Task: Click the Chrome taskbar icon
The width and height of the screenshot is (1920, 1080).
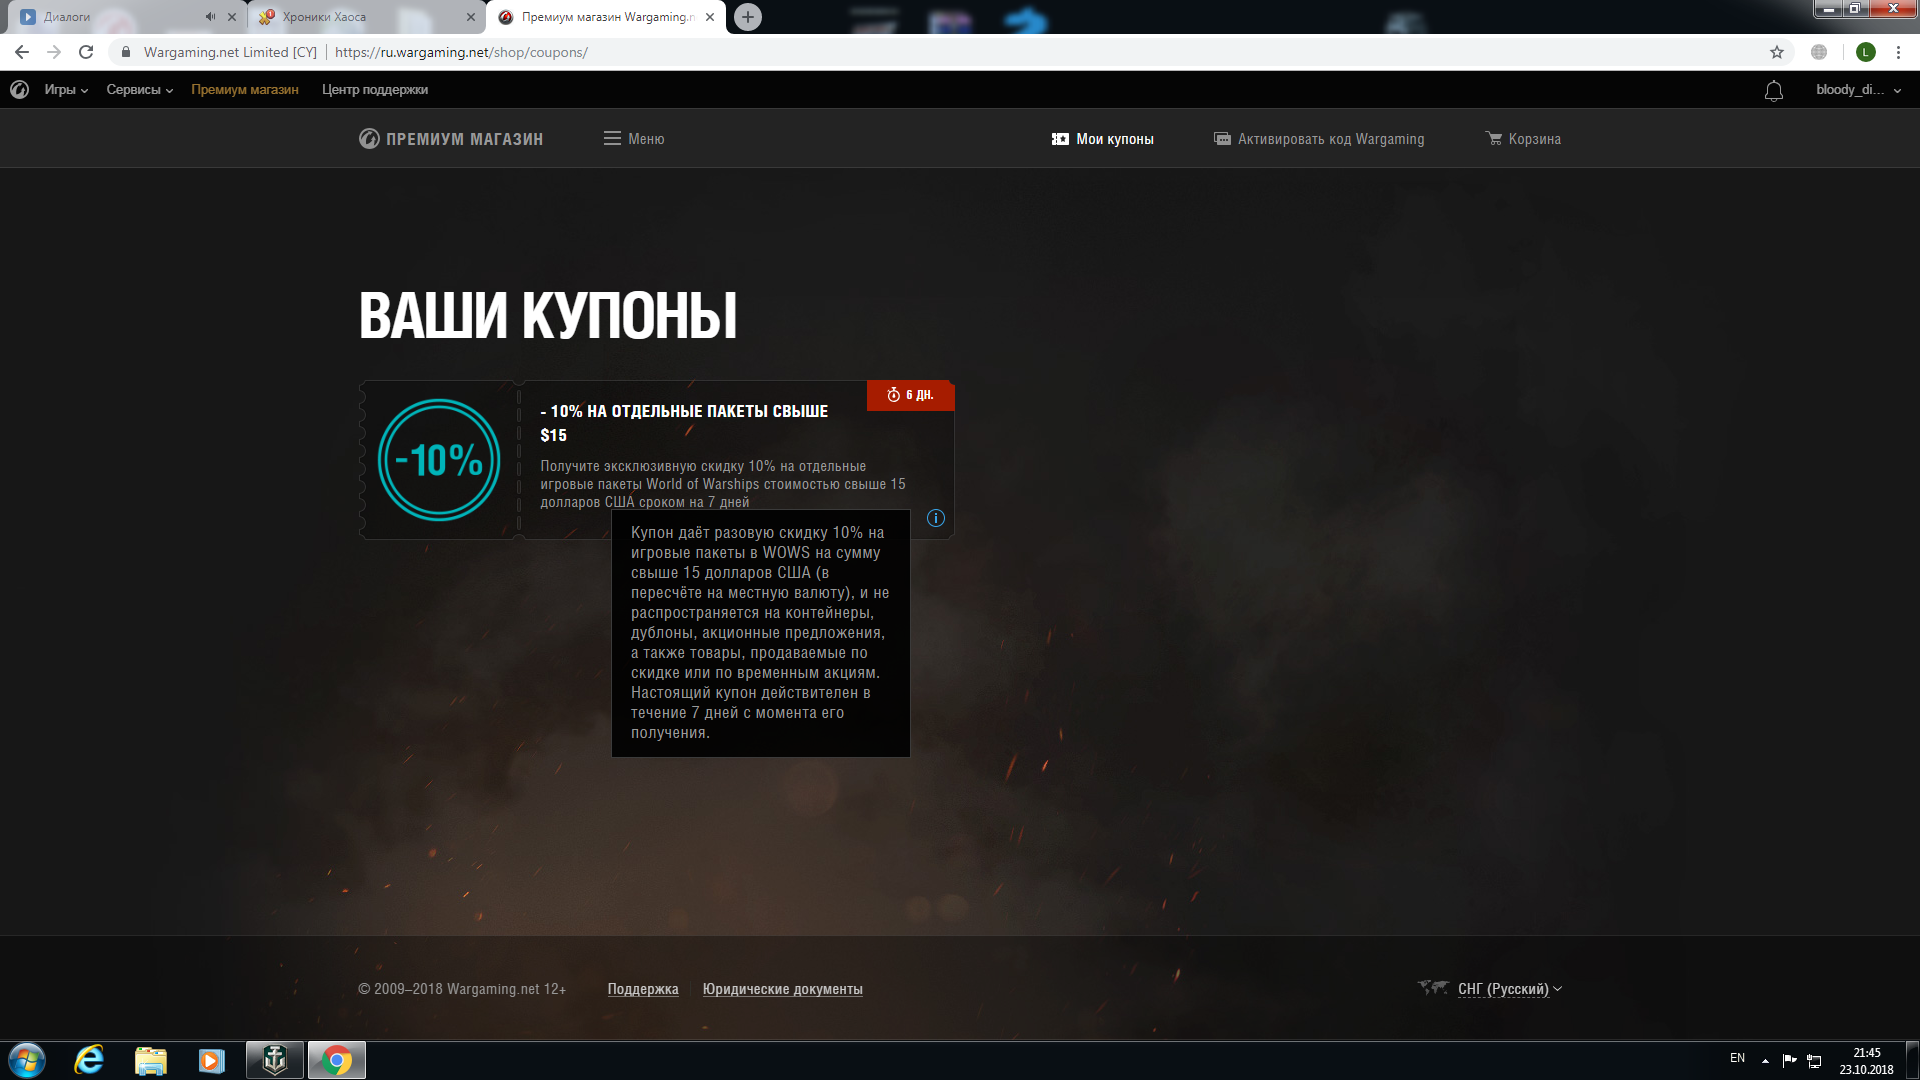Action: point(337,1060)
